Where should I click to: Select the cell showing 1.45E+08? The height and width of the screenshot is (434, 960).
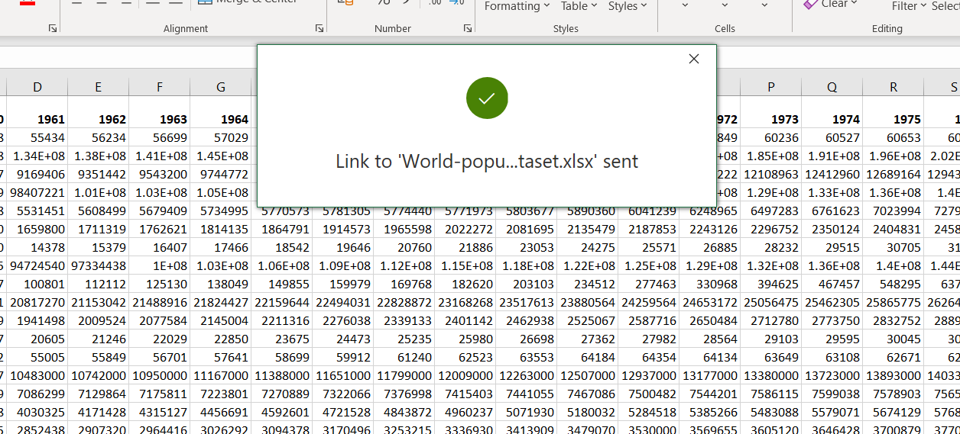pos(221,156)
